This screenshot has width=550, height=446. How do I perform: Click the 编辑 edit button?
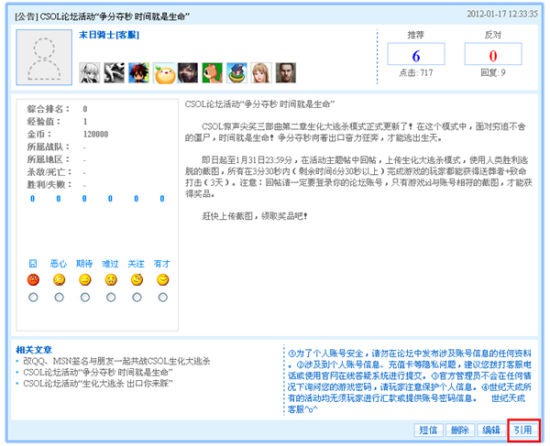point(491,430)
